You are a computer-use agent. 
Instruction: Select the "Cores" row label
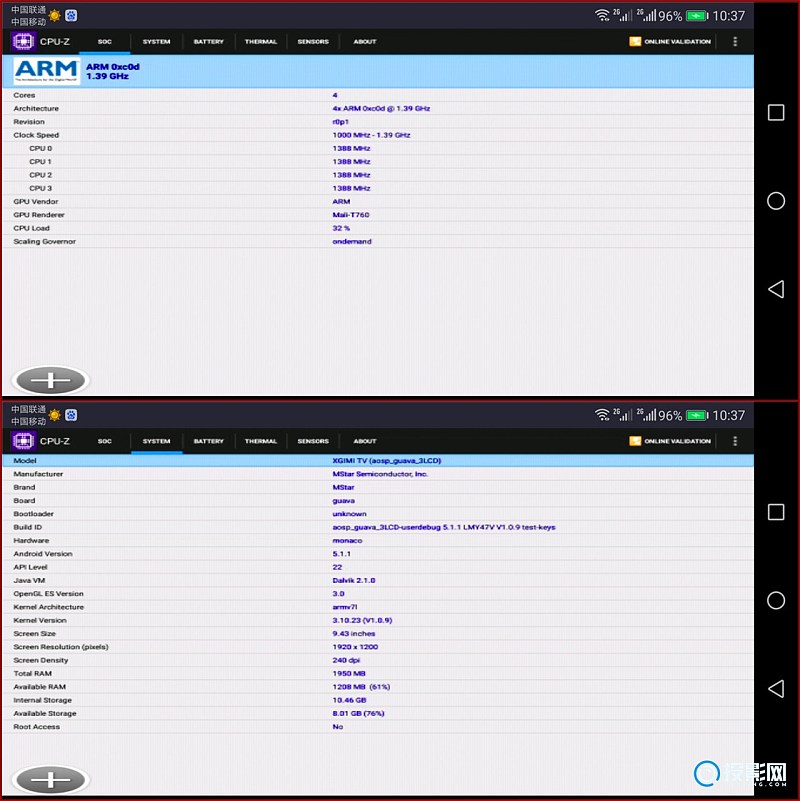click(x=24, y=95)
